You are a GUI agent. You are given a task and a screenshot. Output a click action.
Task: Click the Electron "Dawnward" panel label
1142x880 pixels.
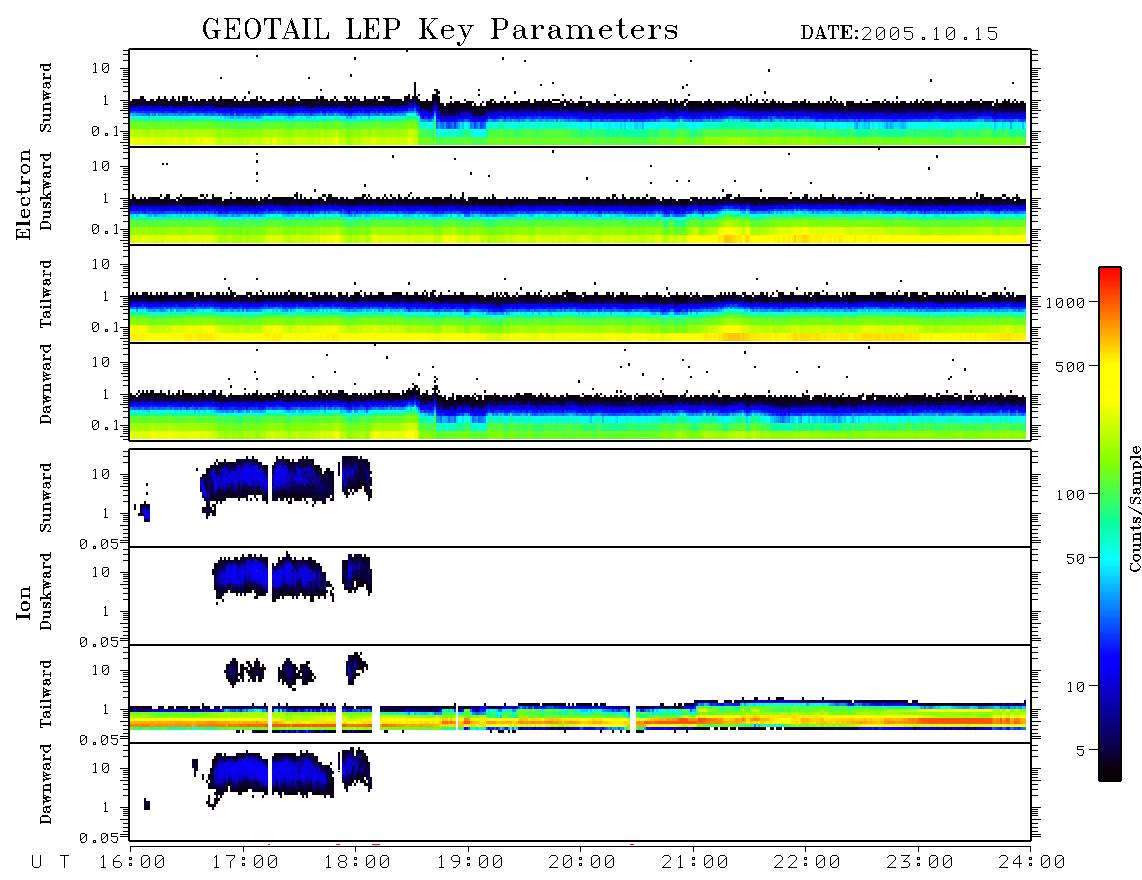coord(46,384)
